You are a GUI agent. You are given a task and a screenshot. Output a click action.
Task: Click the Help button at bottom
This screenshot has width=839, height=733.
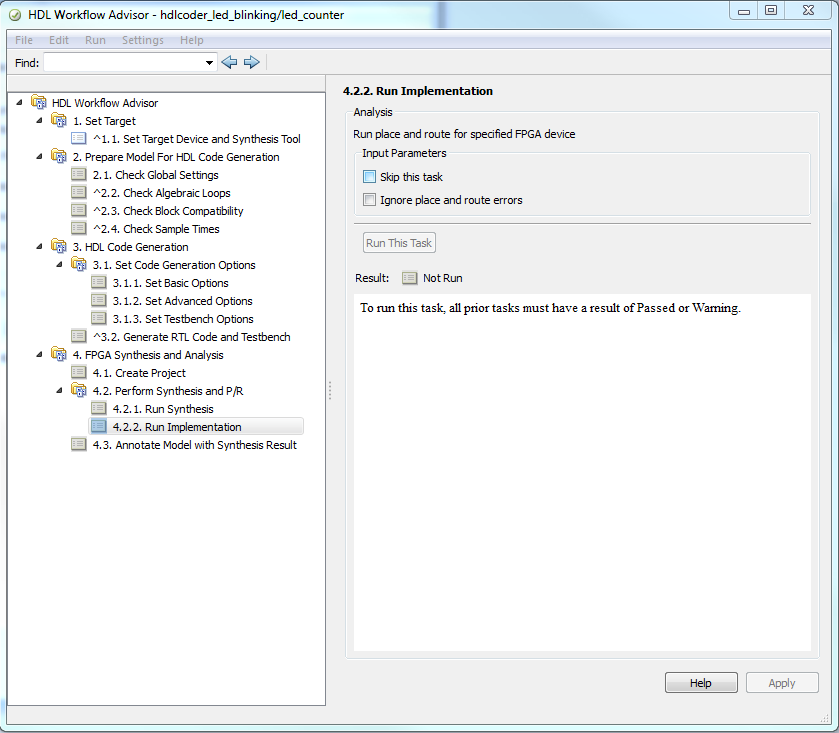(701, 683)
